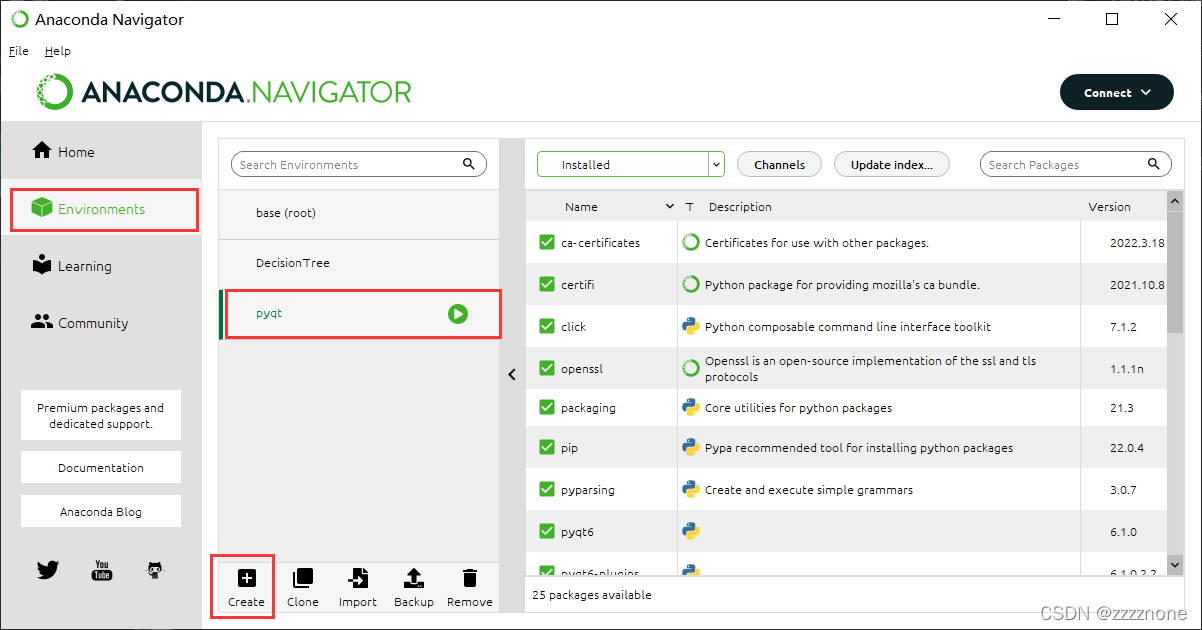
Task: Select the Environments sidebar tab
Action: point(103,209)
